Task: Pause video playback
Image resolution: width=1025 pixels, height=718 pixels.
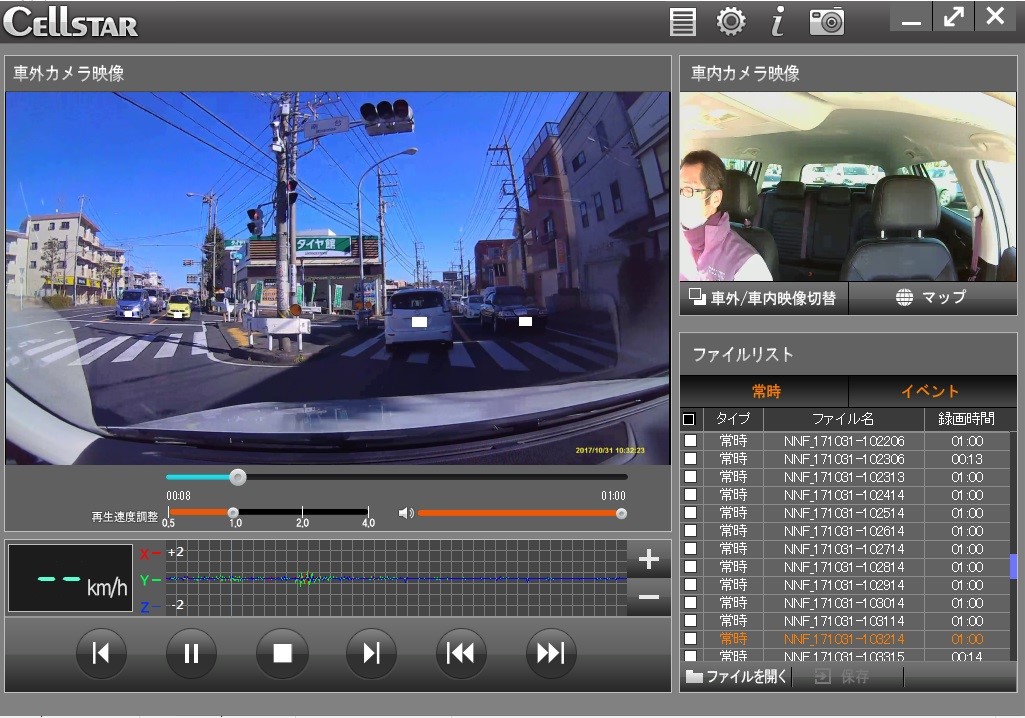Action: [191, 654]
